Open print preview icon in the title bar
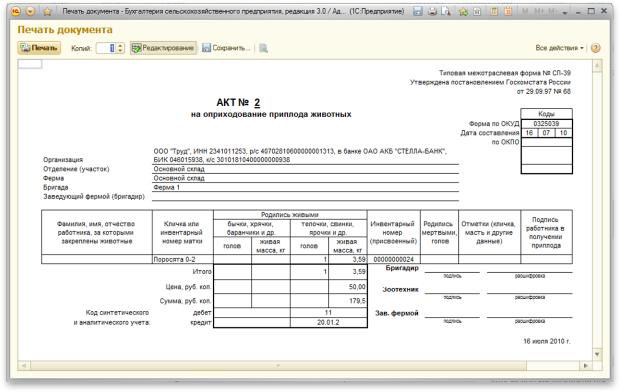The image size is (620, 392). pos(446,11)
